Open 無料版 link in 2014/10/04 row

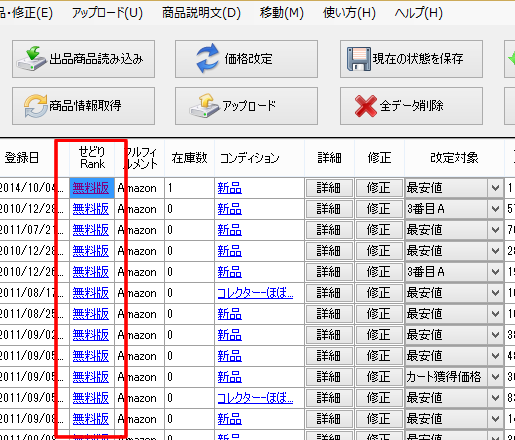point(91,188)
